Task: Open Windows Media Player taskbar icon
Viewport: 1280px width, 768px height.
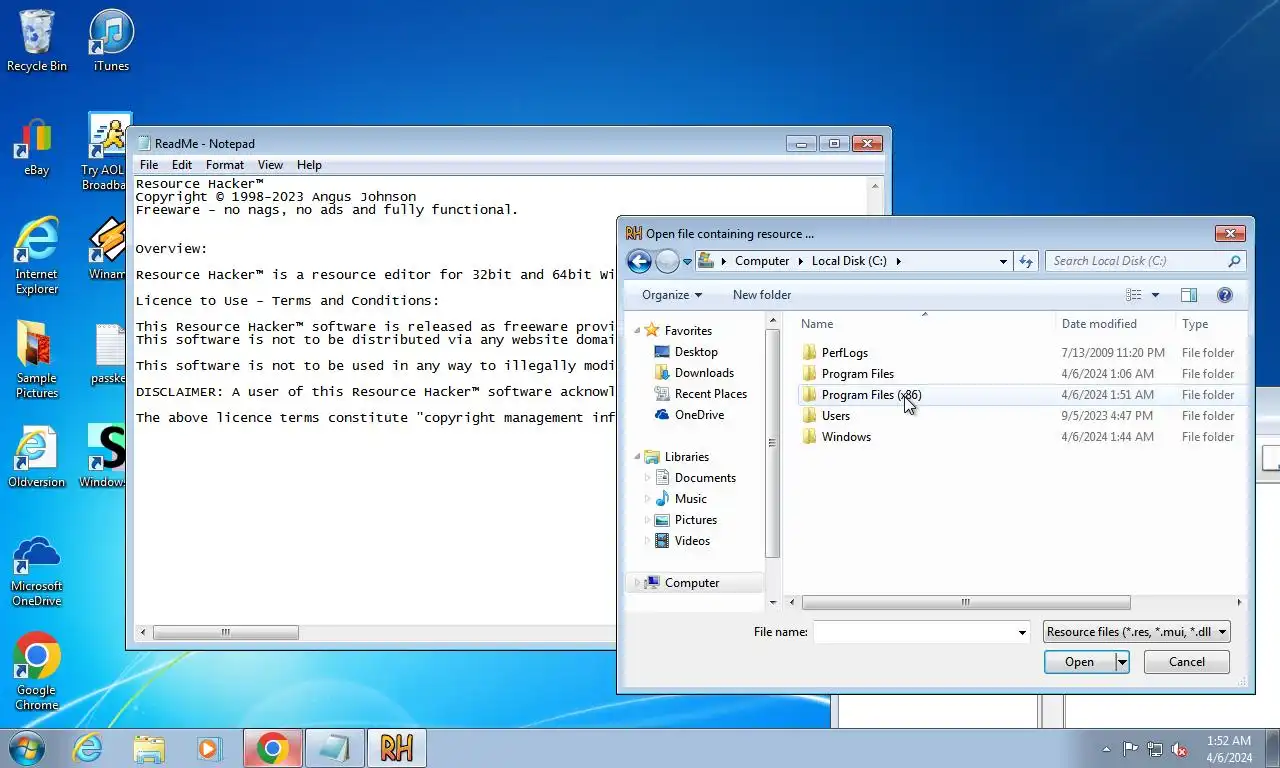Action: click(208, 748)
